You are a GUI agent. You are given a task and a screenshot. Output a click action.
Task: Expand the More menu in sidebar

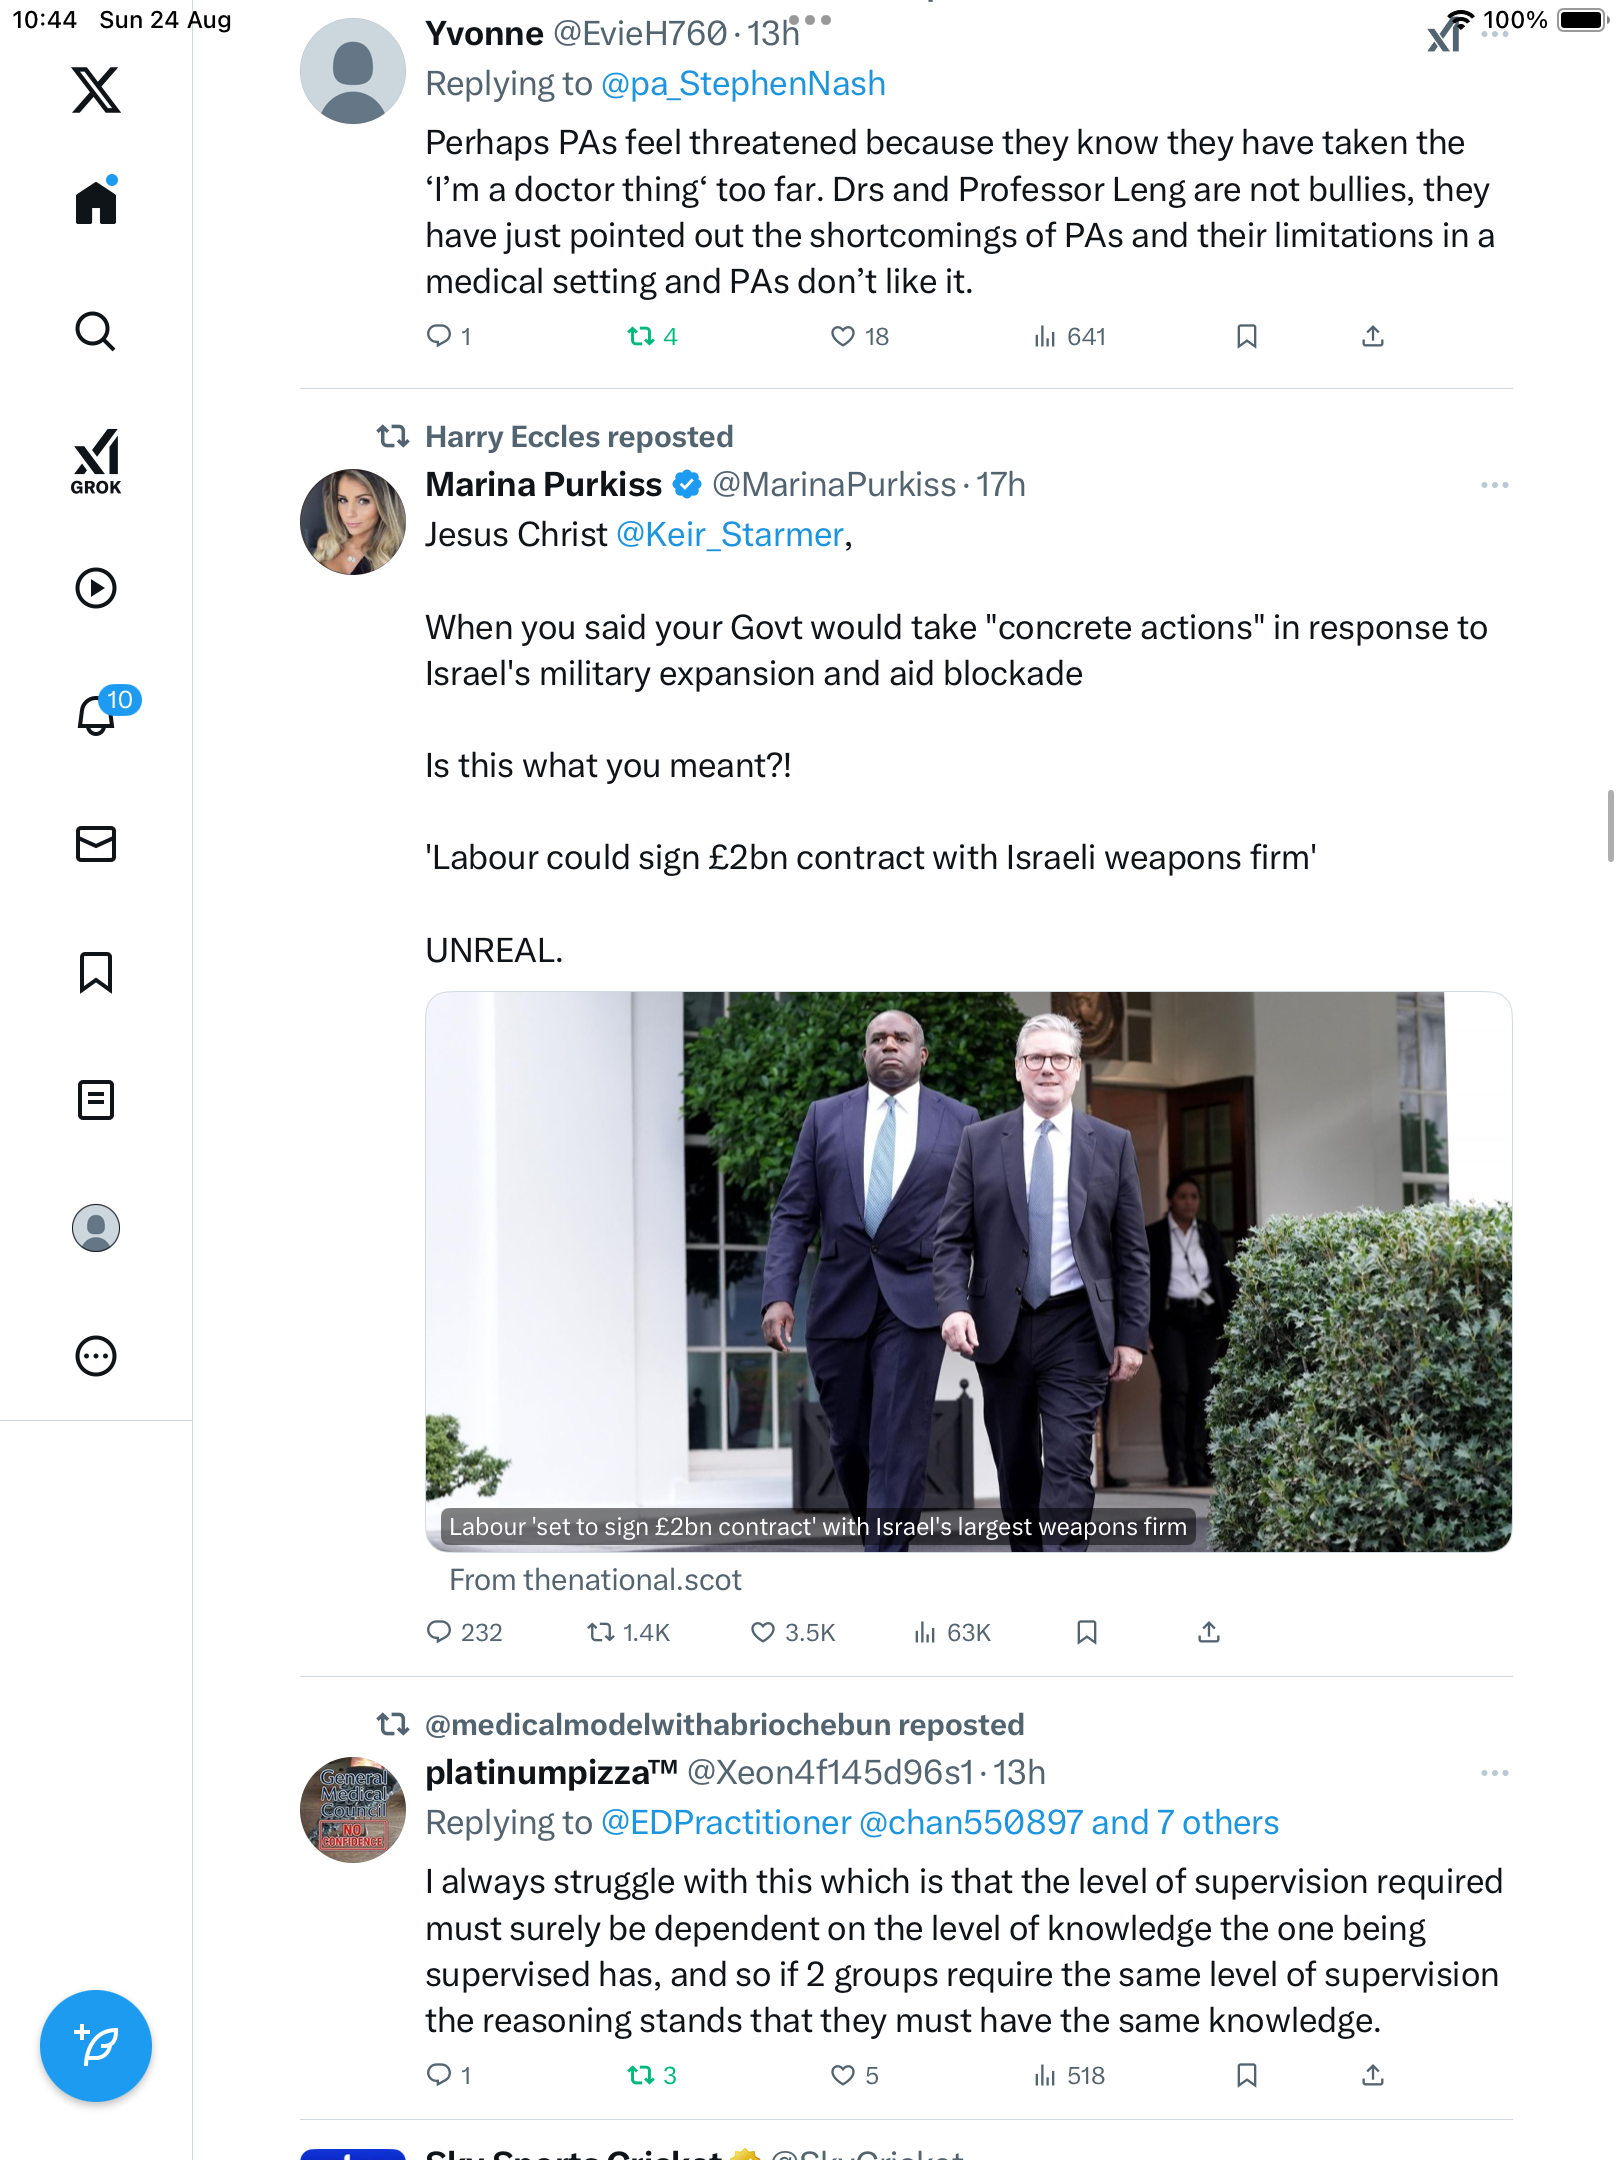[x=96, y=1356]
